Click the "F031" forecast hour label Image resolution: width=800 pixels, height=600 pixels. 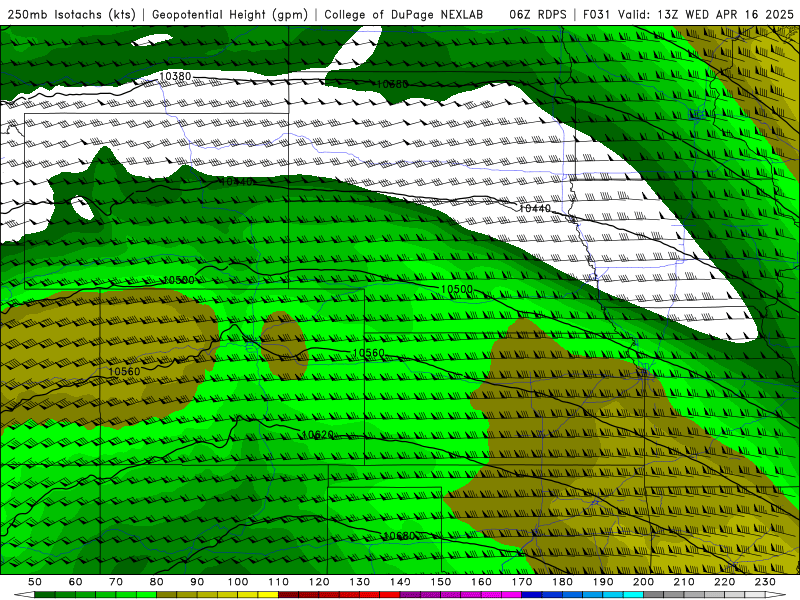click(597, 15)
